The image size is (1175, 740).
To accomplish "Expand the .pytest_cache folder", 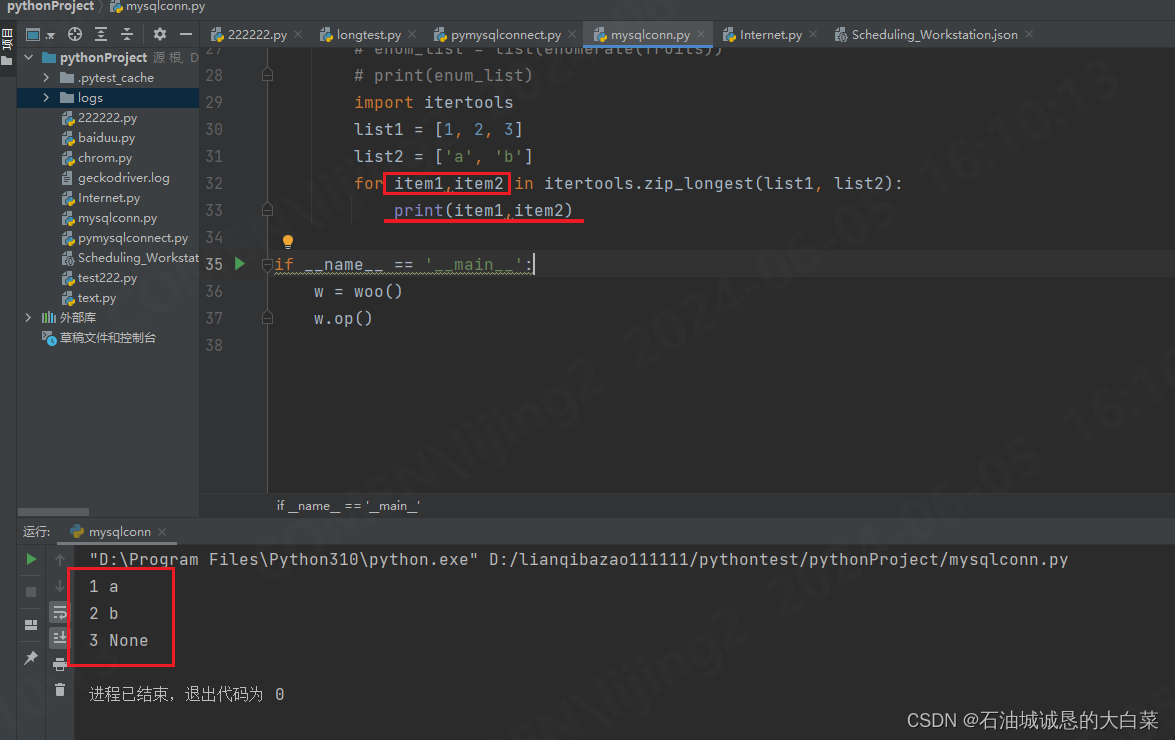I will pyautogui.click(x=46, y=78).
